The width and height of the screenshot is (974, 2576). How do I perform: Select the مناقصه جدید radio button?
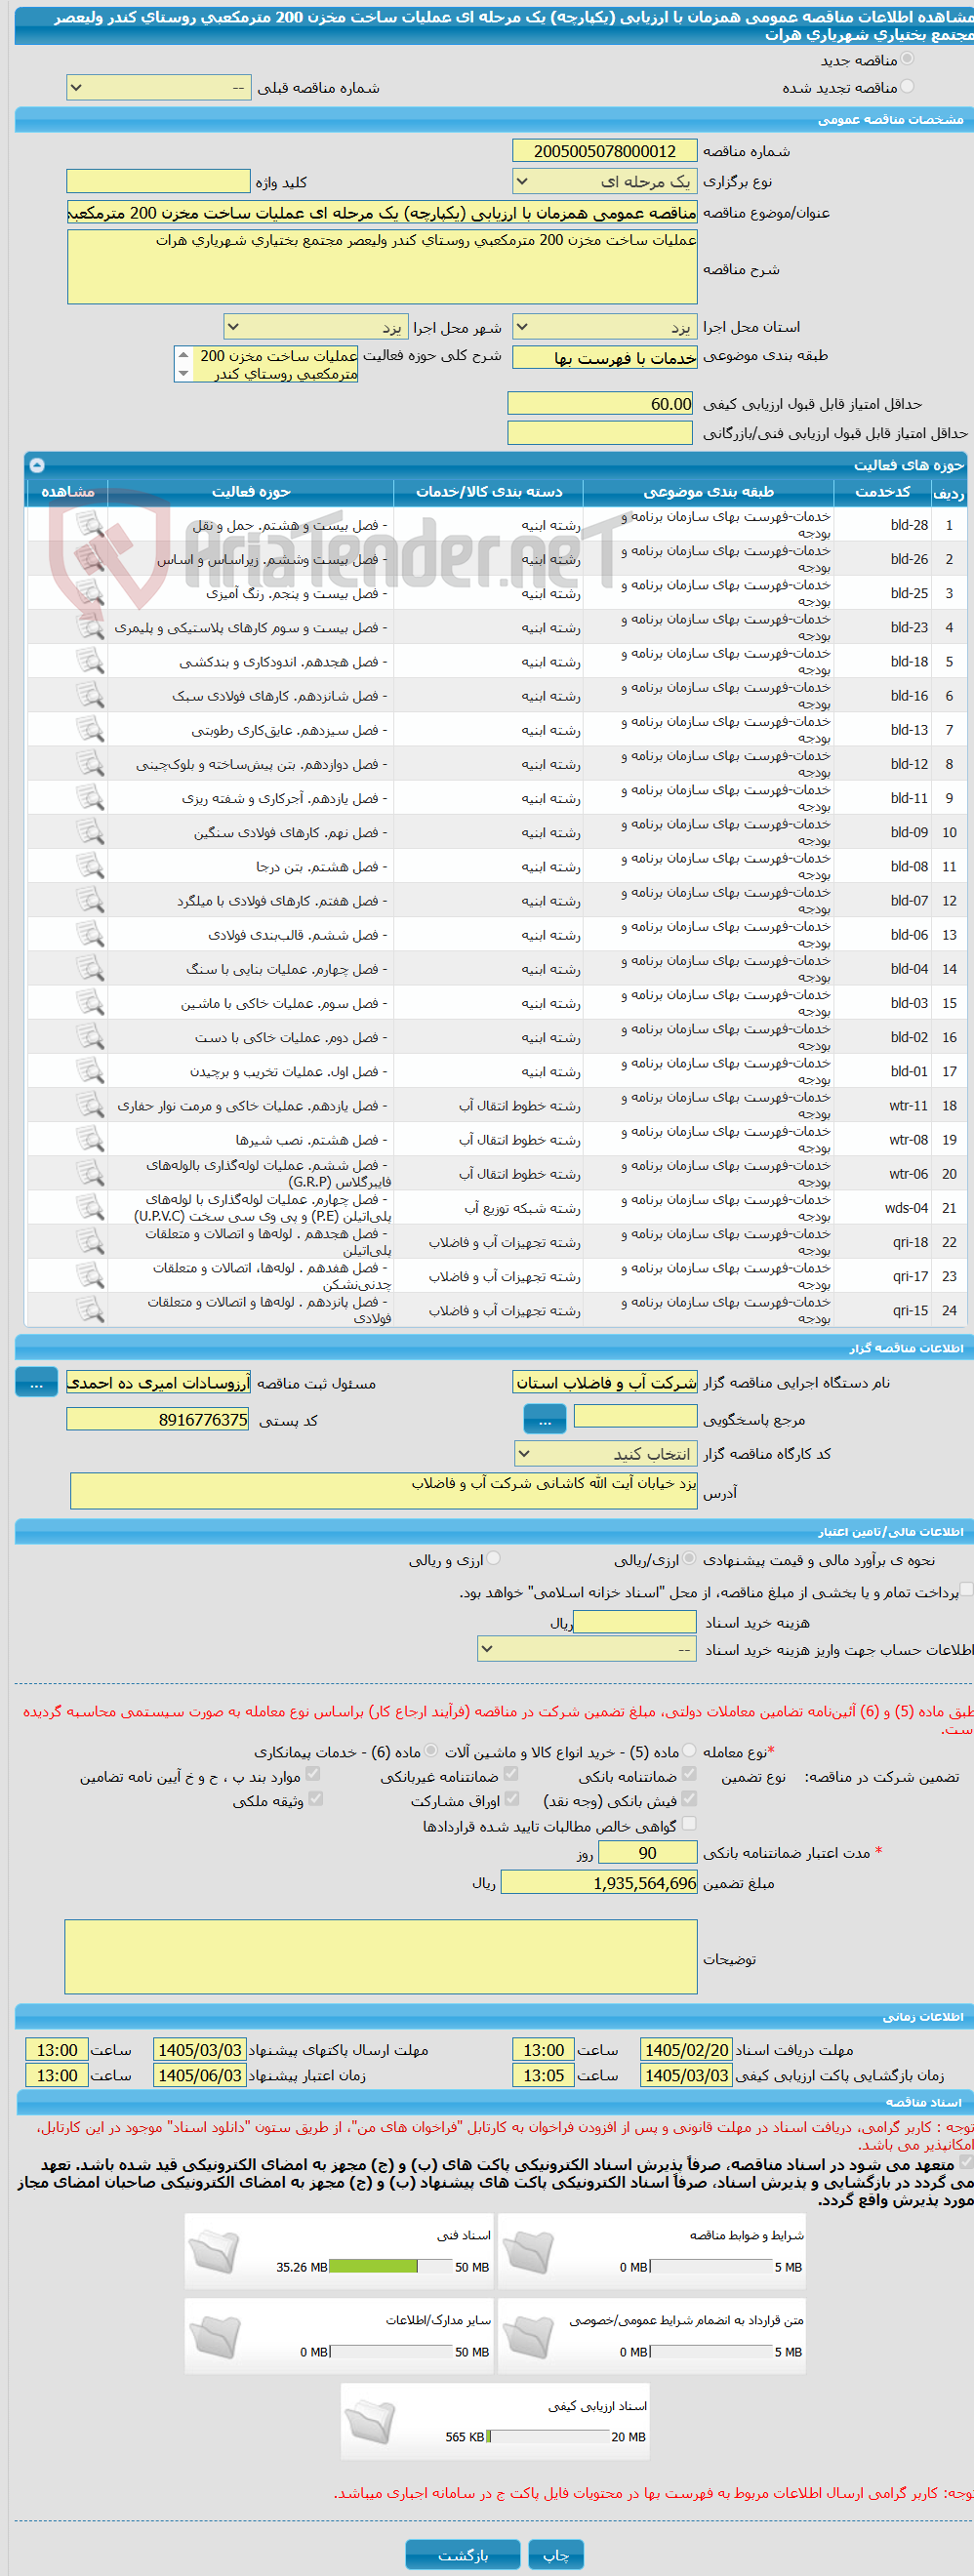907,59
